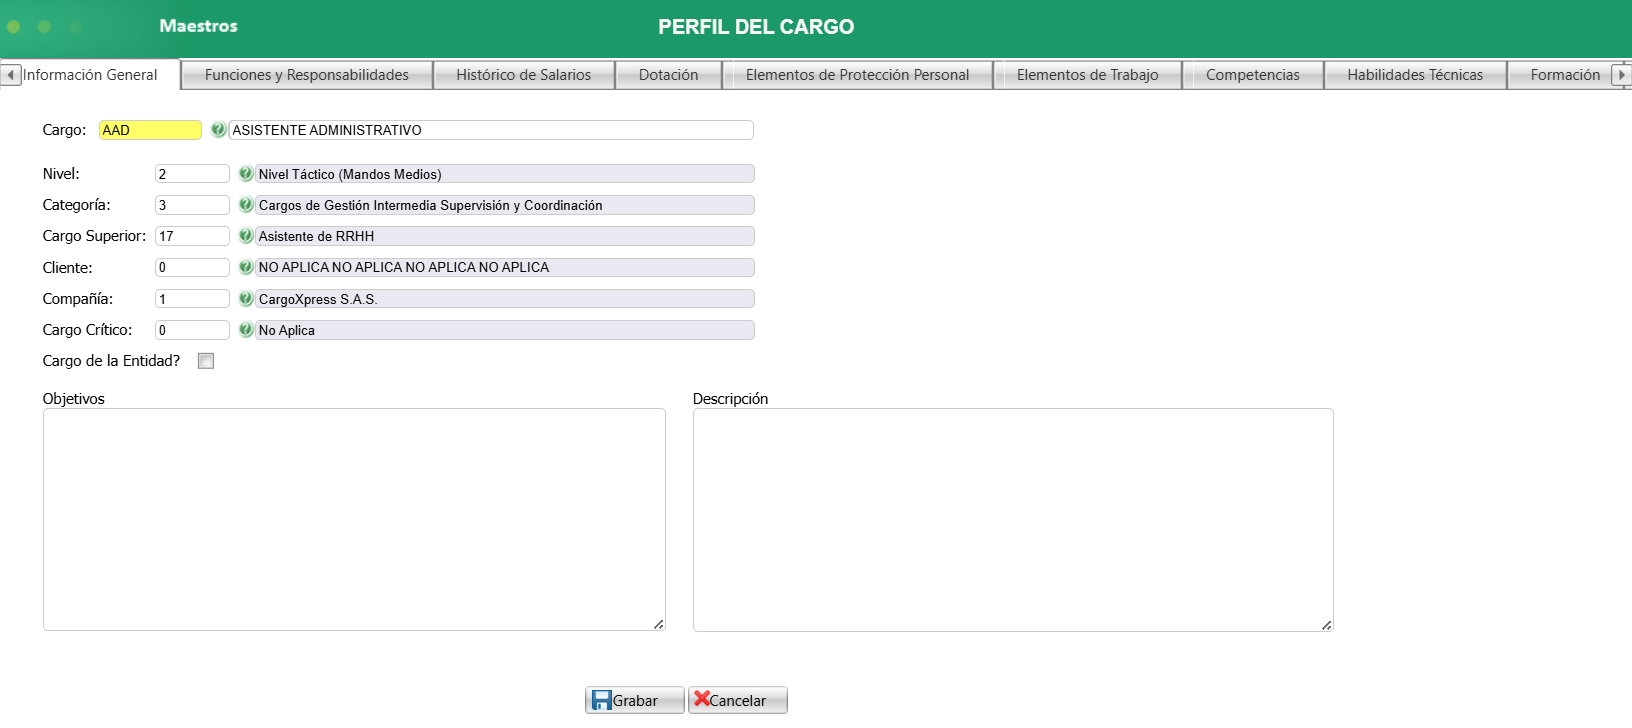
Task: Open the Información General tab
Action: point(90,75)
